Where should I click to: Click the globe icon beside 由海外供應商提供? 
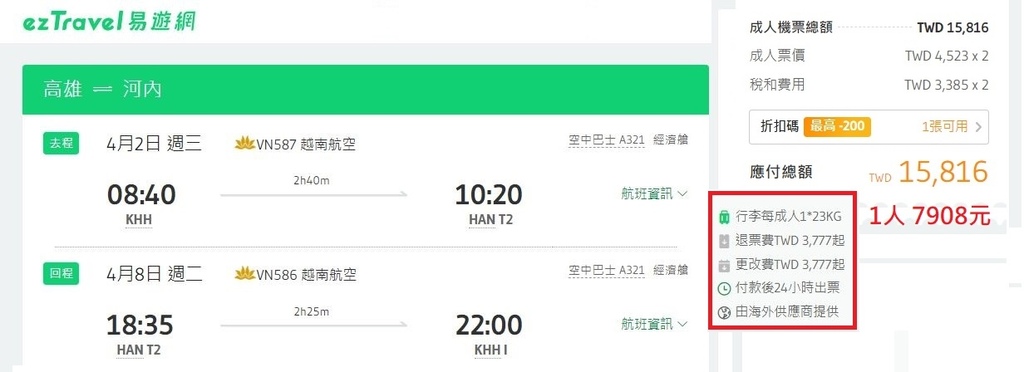pyautogui.click(x=724, y=313)
